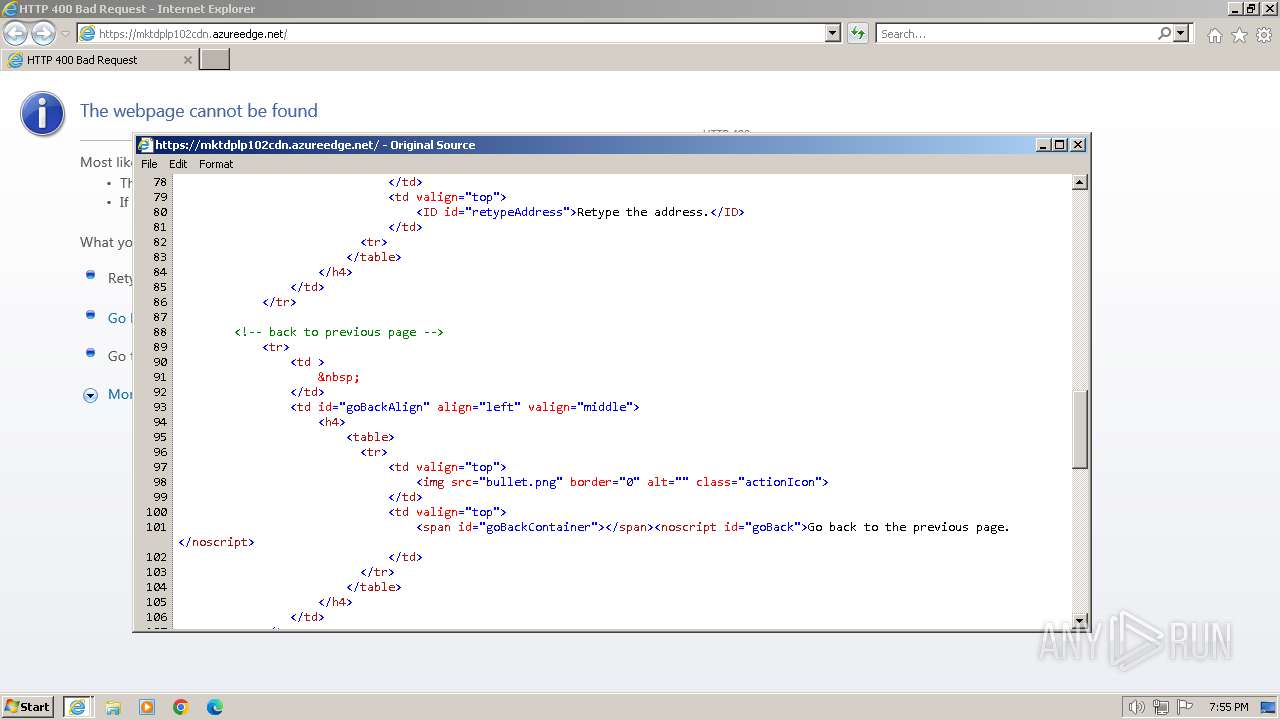Launch Chrome from taskbar
Viewport: 1280px width, 720px height.
point(181,707)
